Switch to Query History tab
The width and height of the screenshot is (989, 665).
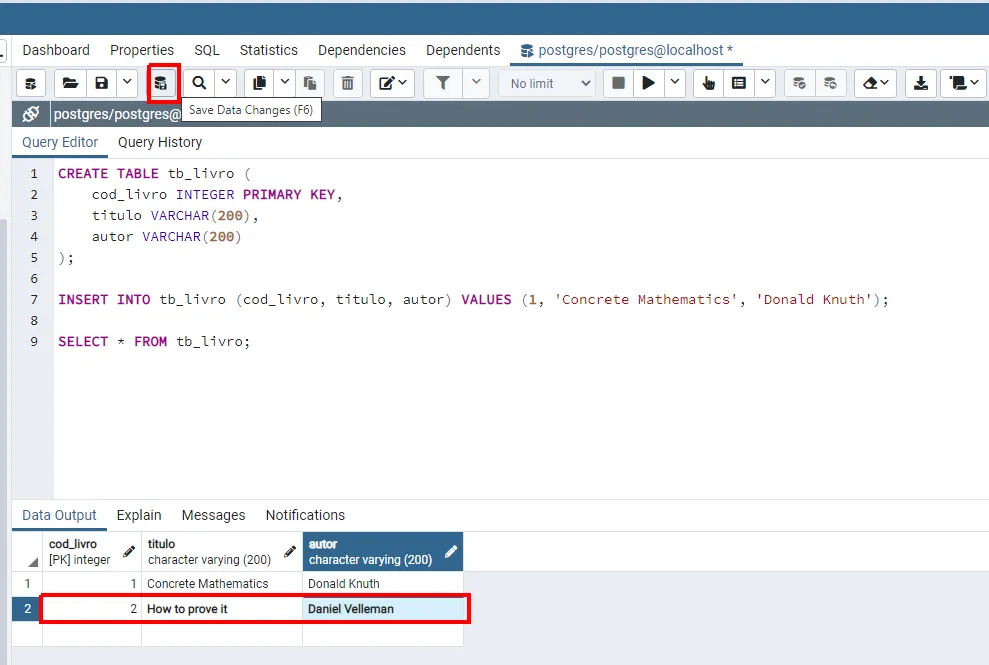(x=160, y=143)
